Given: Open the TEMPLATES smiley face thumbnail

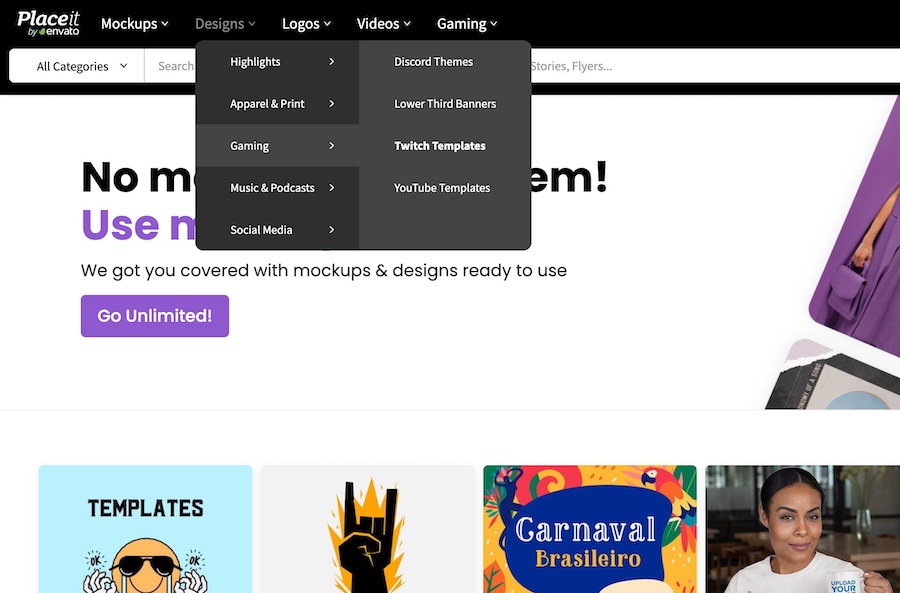Looking at the screenshot, I should coord(145,529).
